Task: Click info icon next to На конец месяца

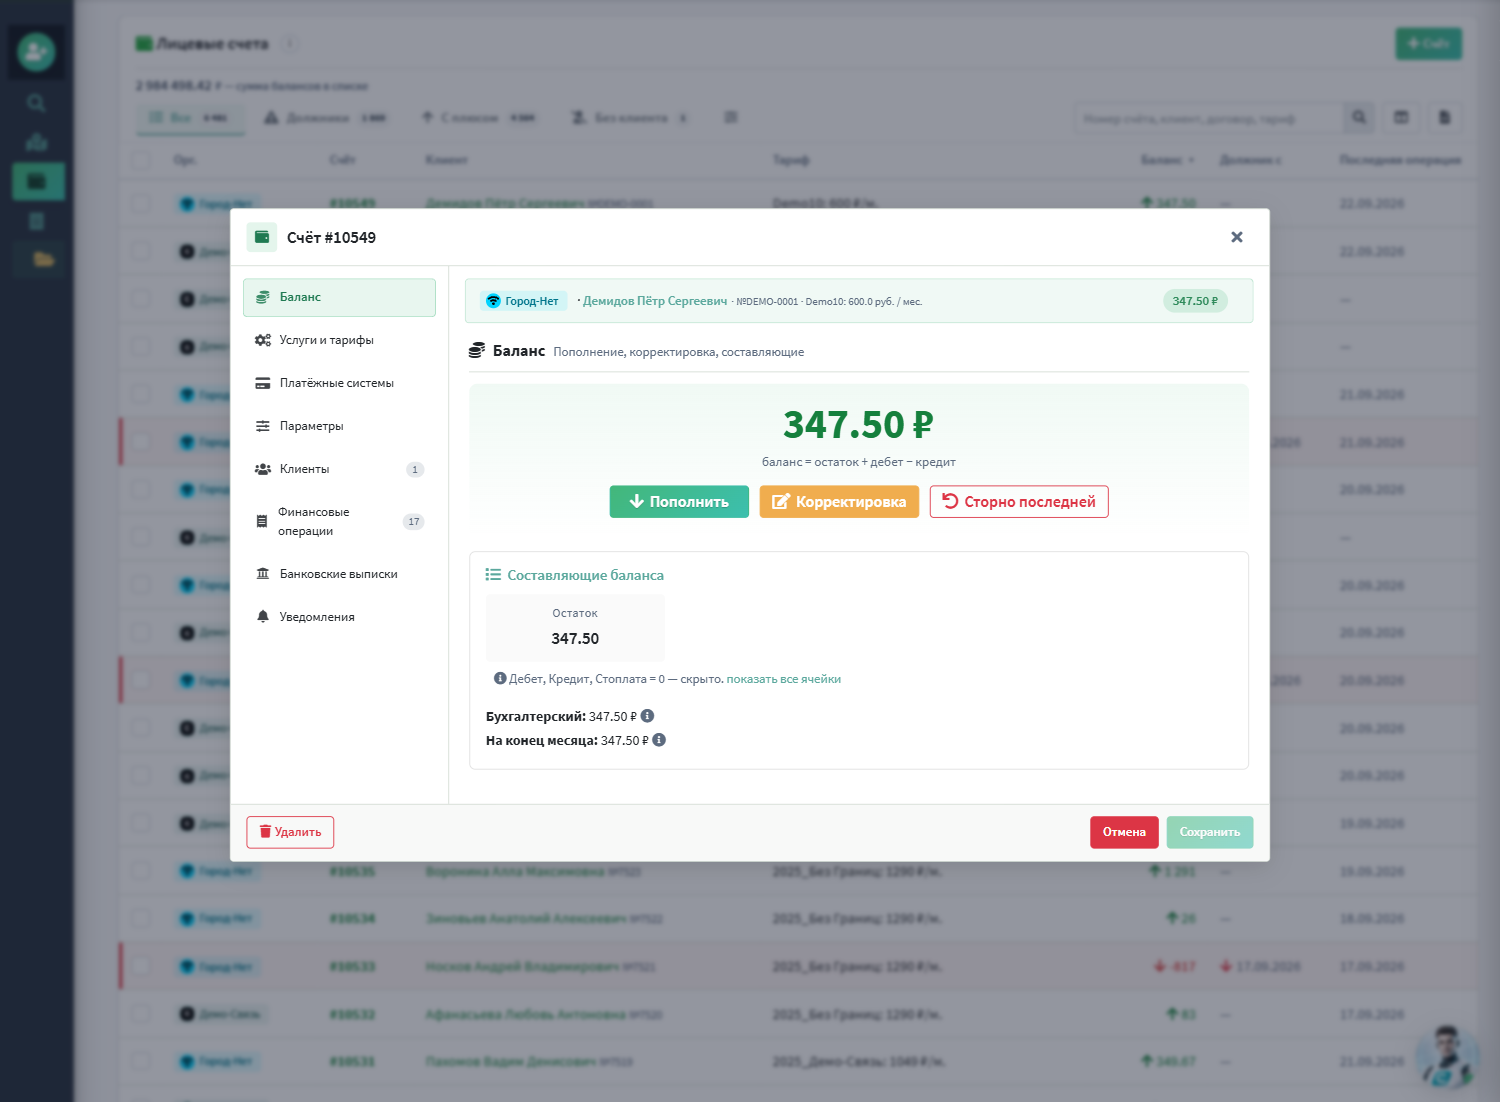Action: 659,740
